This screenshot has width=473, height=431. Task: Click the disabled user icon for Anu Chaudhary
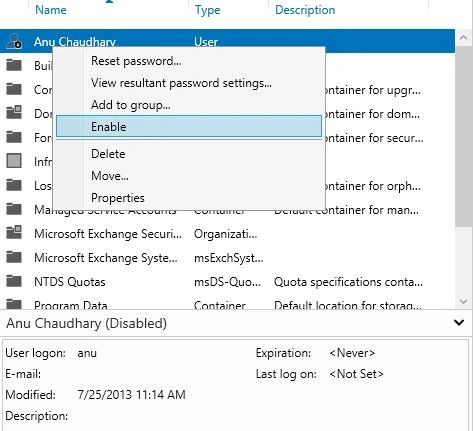(14, 41)
